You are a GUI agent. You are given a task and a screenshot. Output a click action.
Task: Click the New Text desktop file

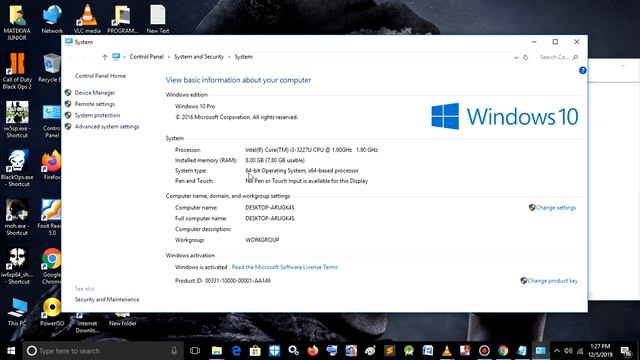pos(158,19)
